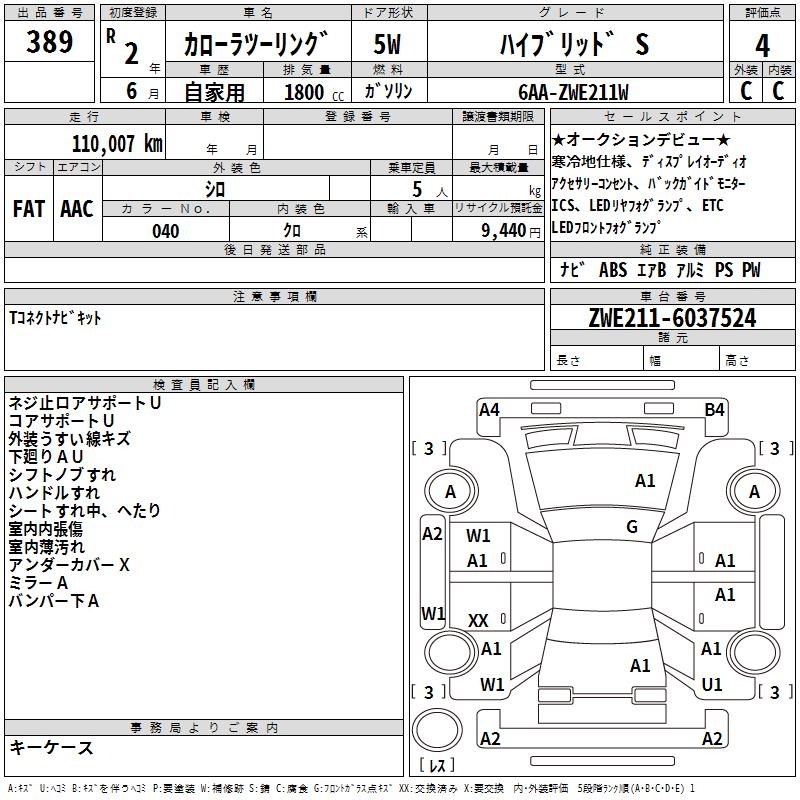The width and height of the screenshot is (800, 800).
Task: Click inspector note 下廻りAU
Action: coord(45,457)
